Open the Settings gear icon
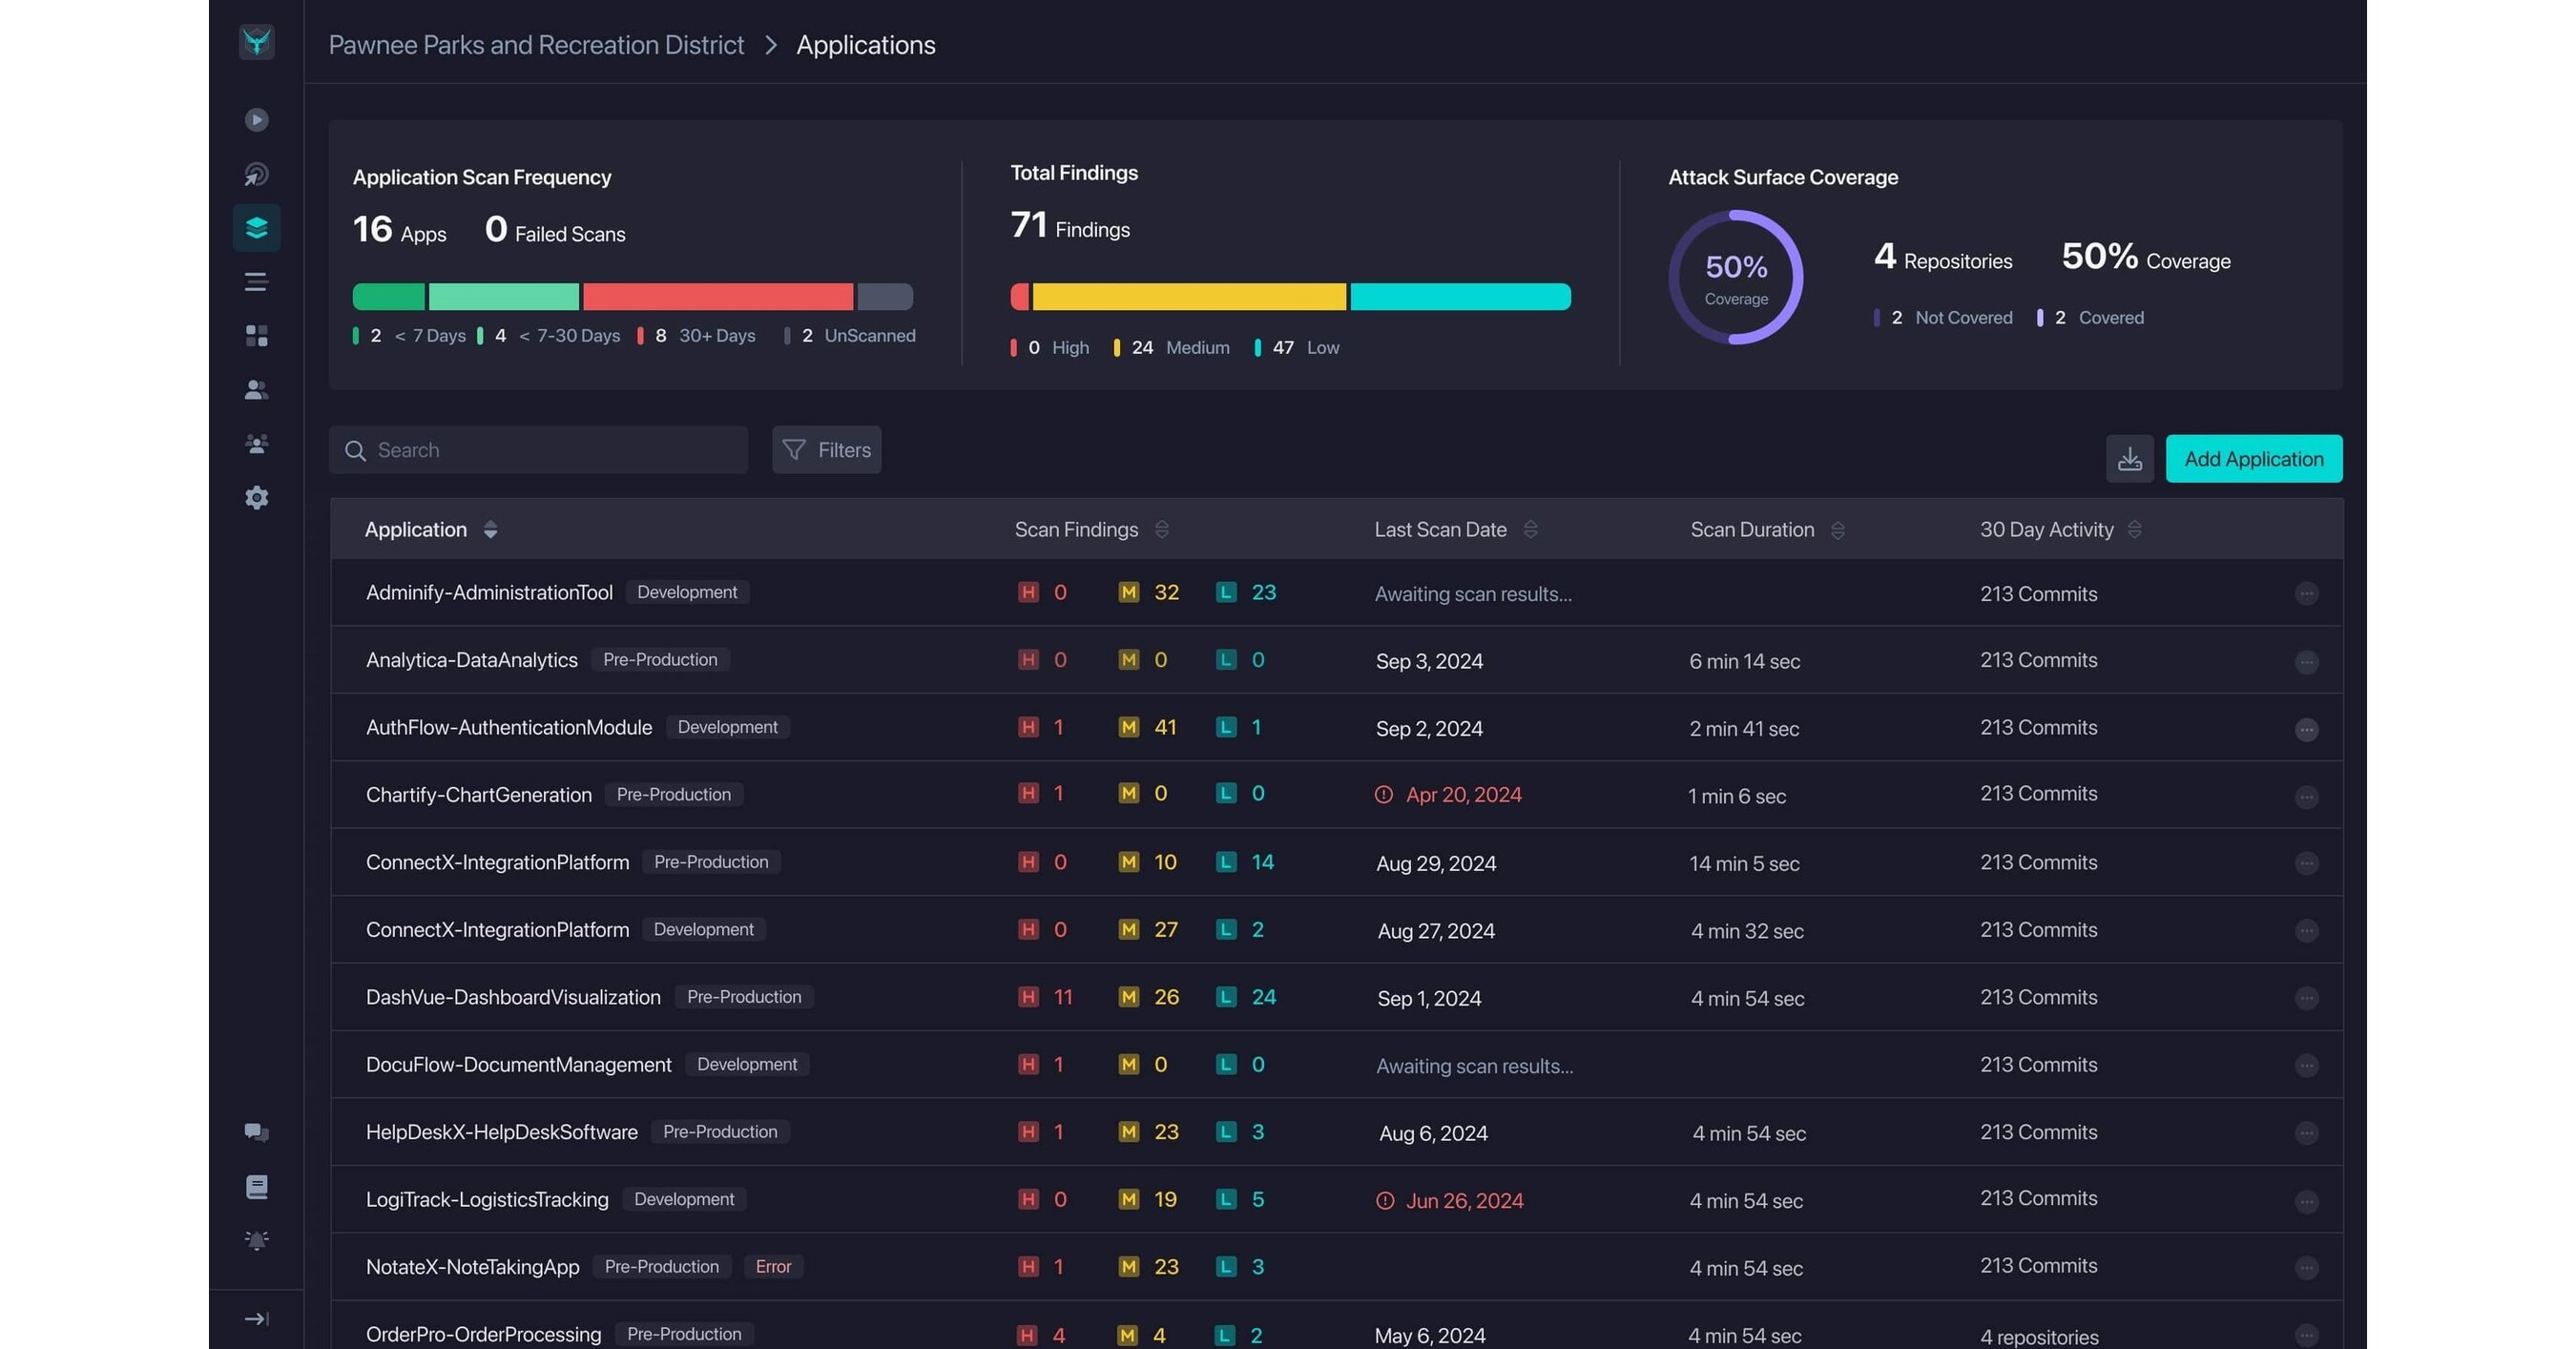 pos(257,497)
